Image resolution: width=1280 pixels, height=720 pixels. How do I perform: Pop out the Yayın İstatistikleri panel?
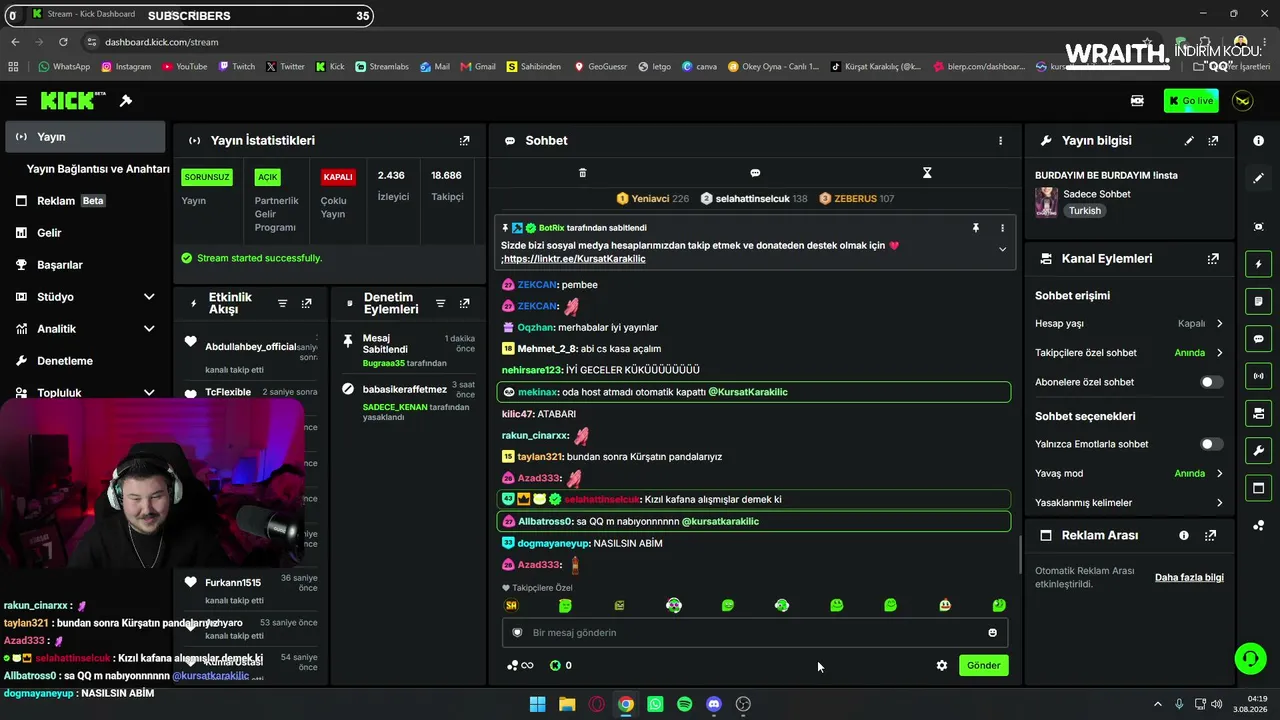click(x=464, y=141)
